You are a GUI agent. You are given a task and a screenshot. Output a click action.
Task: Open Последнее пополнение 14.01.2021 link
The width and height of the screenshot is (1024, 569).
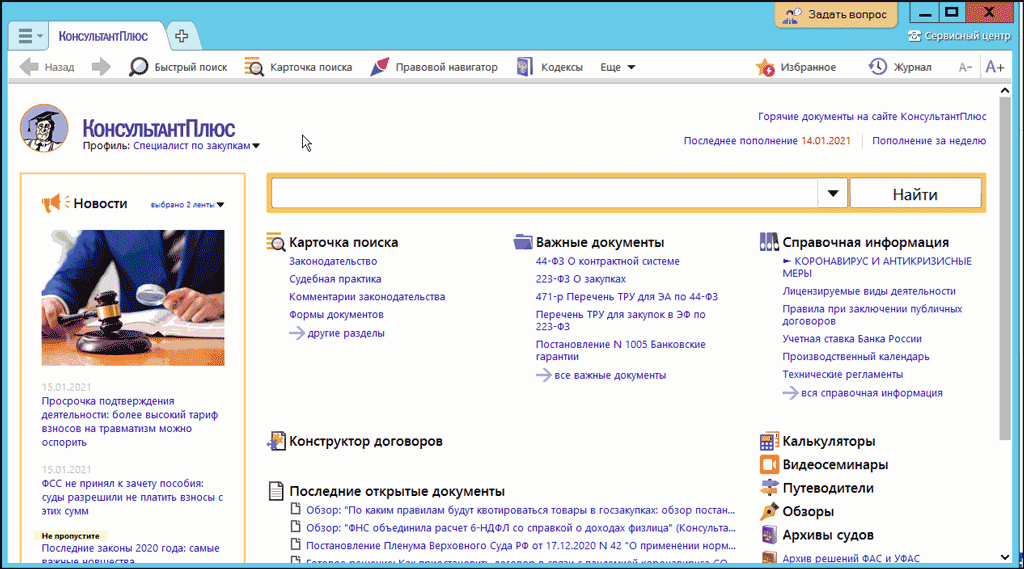point(767,140)
